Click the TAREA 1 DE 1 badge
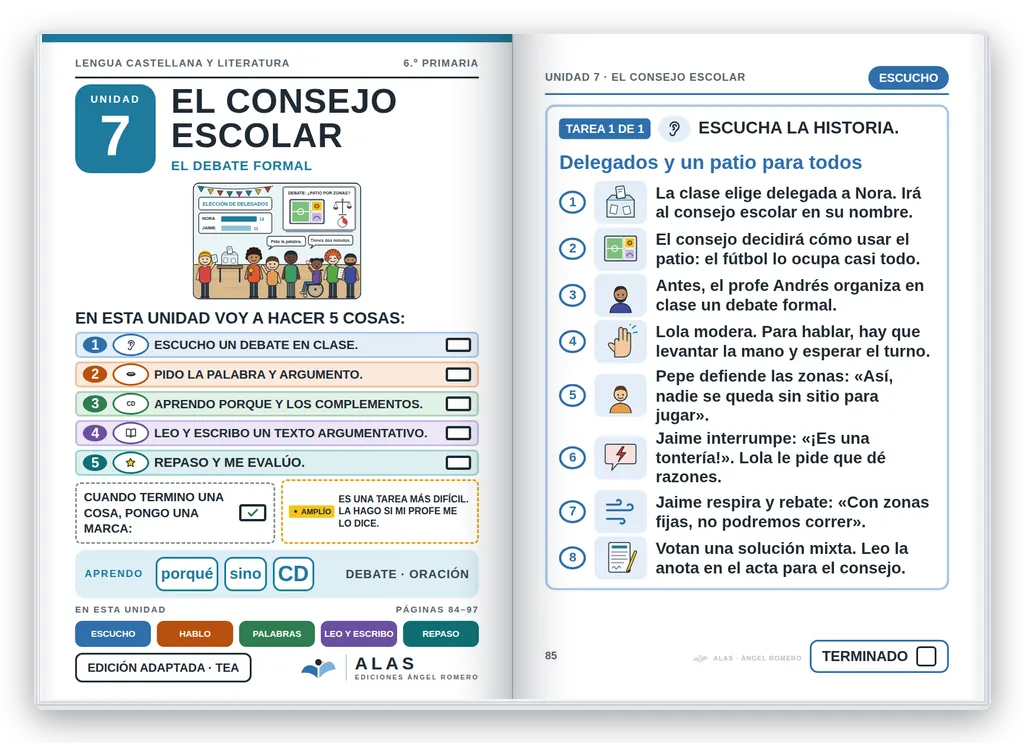1024x743 pixels. tap(605, 129)
